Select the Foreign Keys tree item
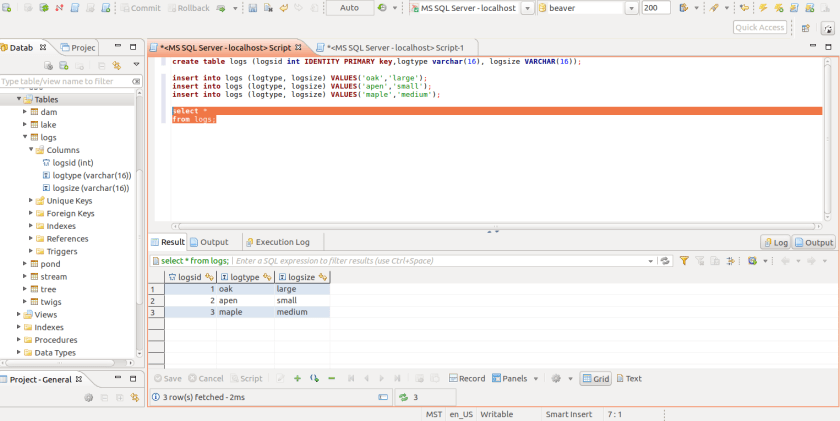Screen dimensions: 840x421 coord(70,213)
